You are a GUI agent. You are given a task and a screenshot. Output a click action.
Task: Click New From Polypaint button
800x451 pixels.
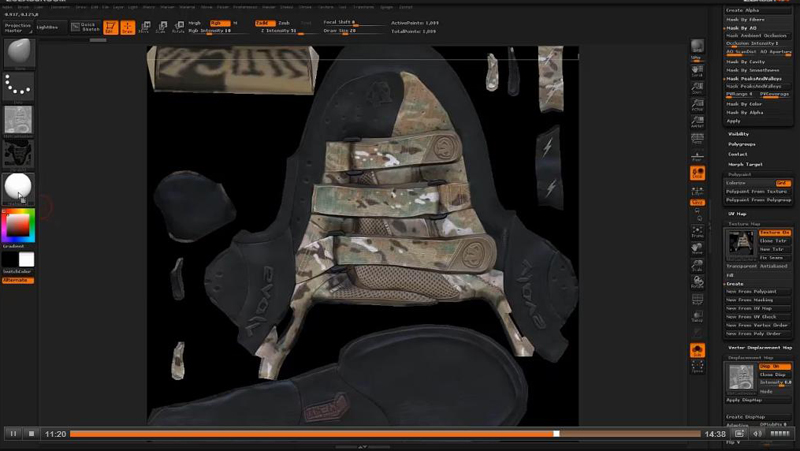751,291
